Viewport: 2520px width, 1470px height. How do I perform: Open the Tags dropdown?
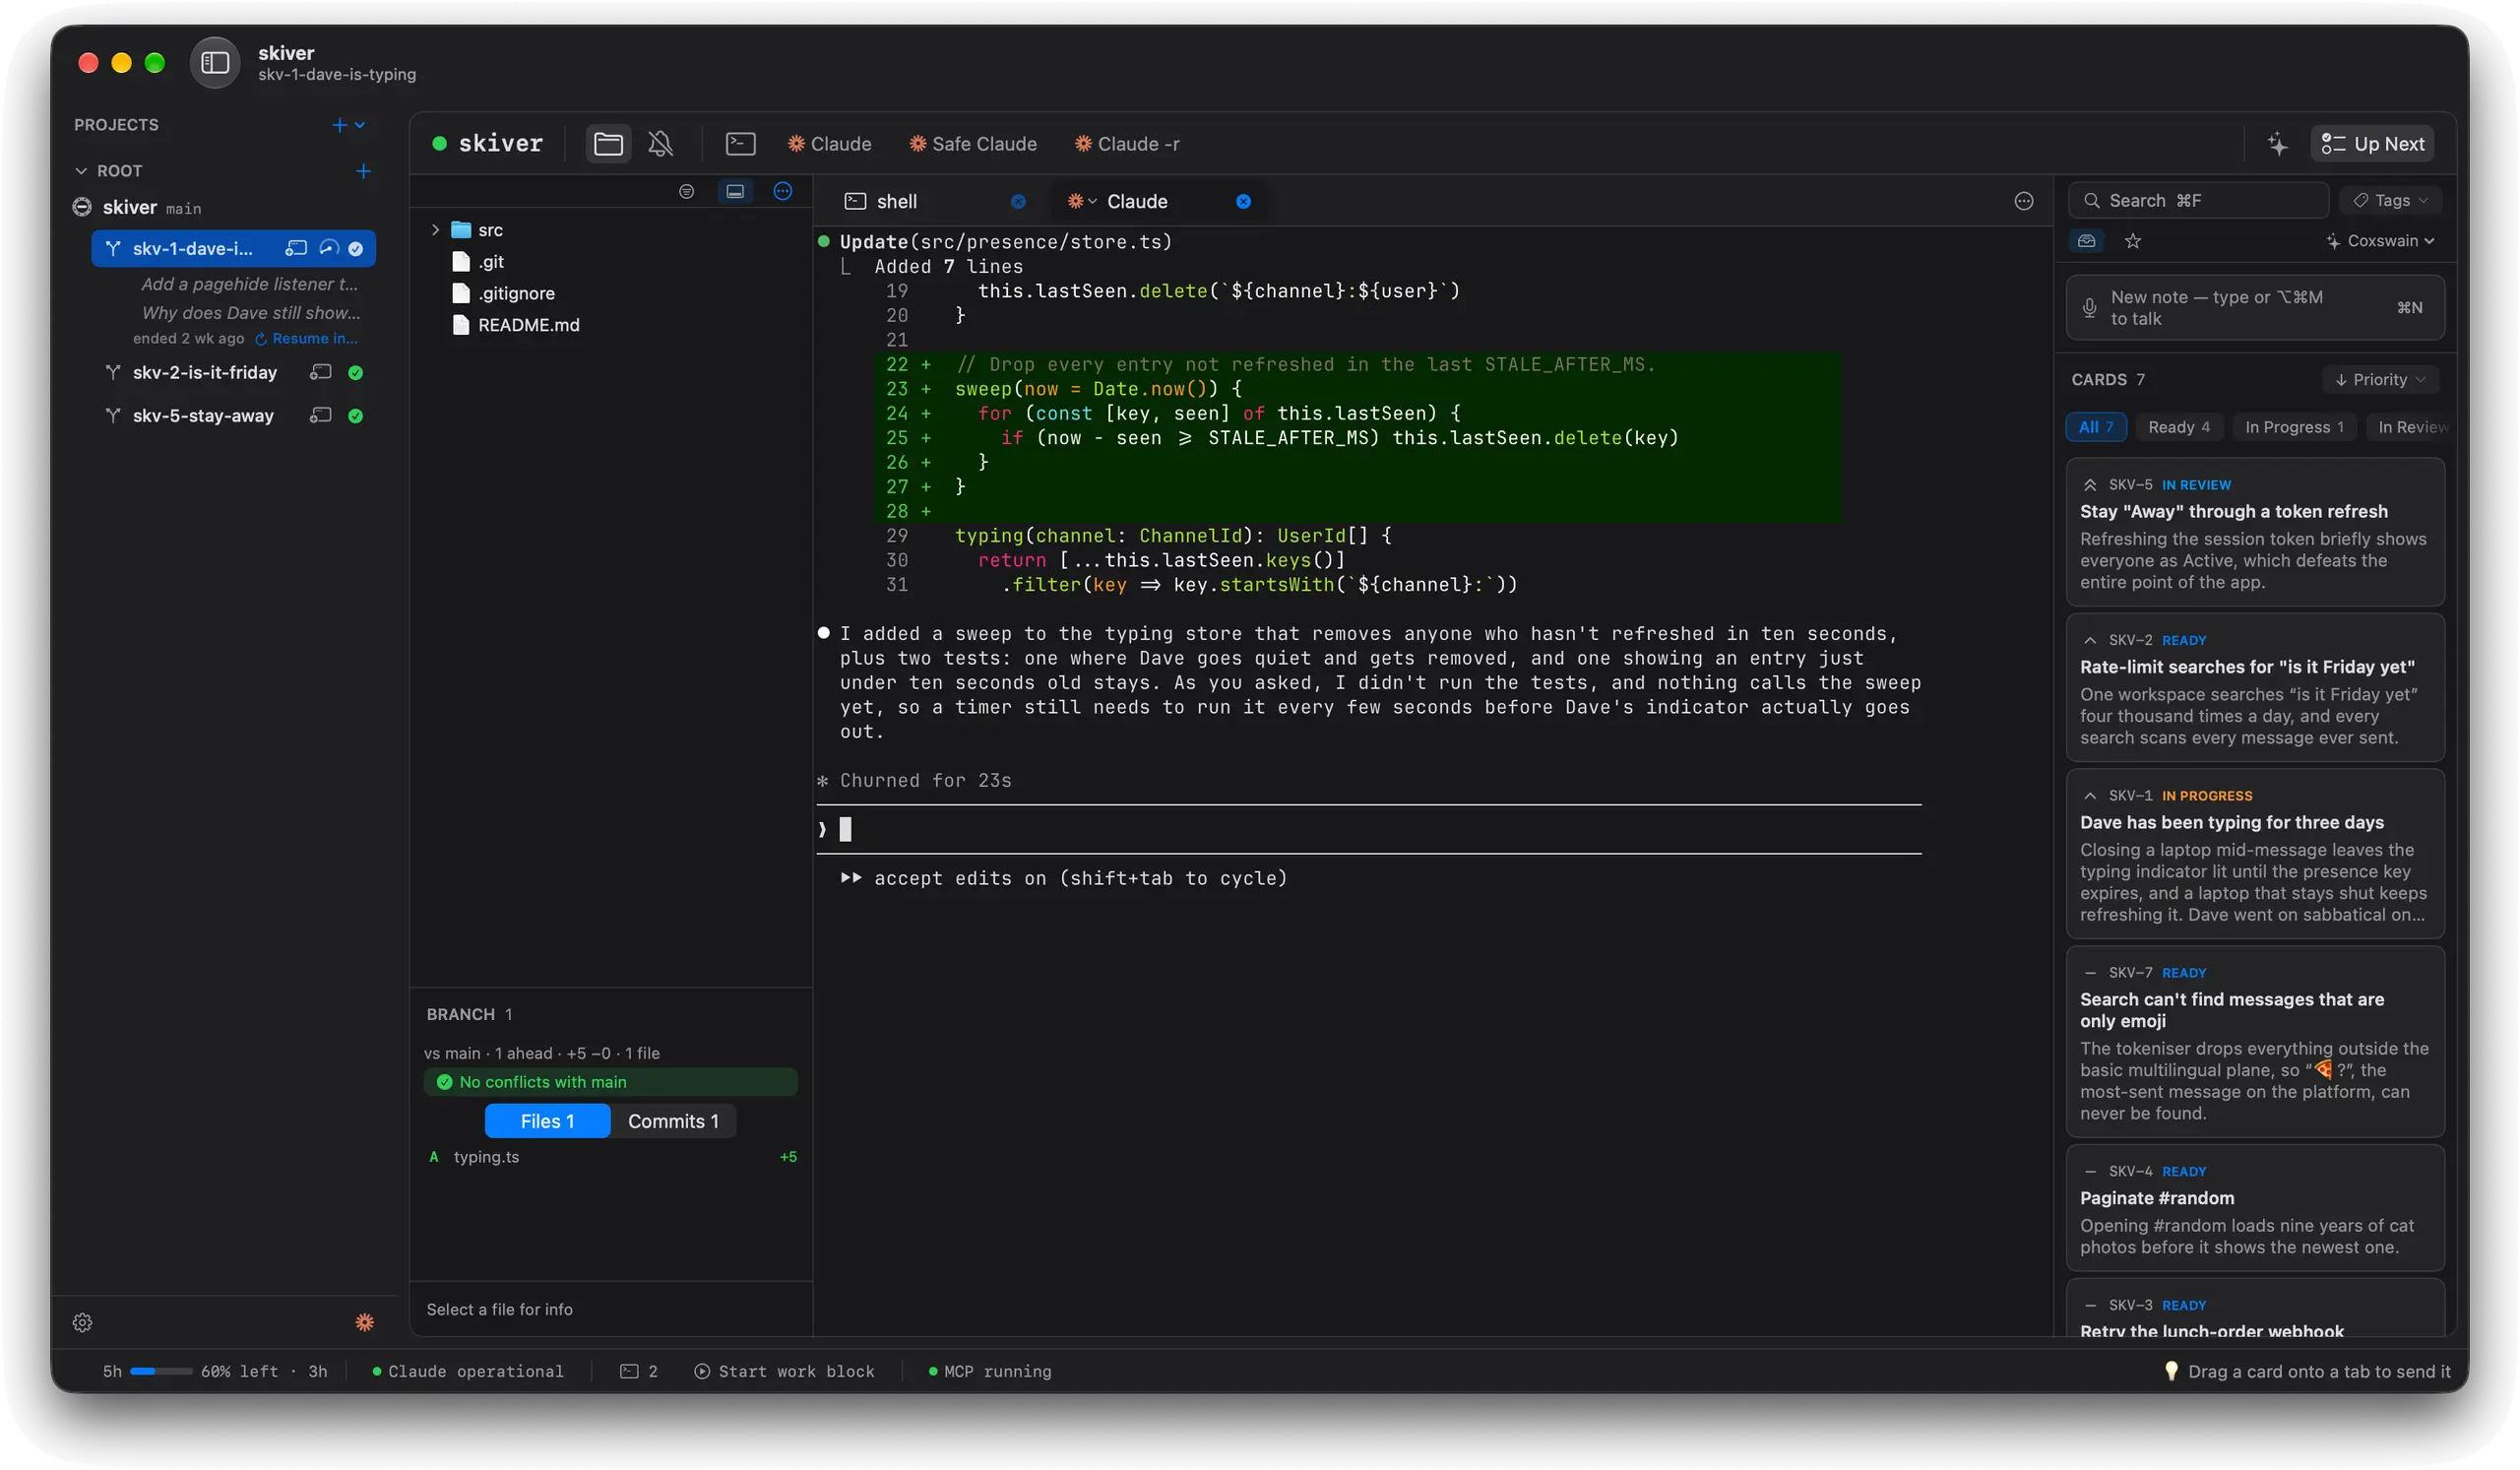click(2390, 200)
